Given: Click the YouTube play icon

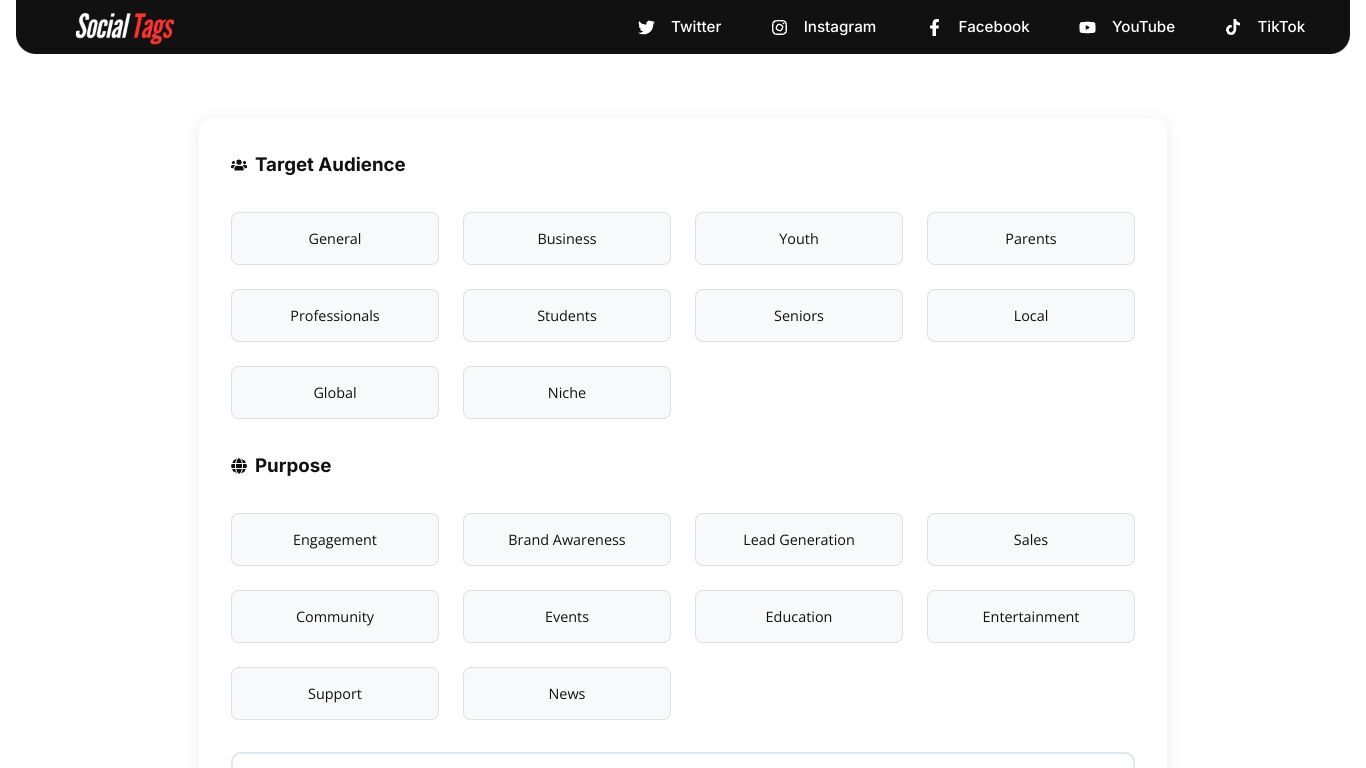Looking at the screenshot, I should click(x=1087, y=27).
